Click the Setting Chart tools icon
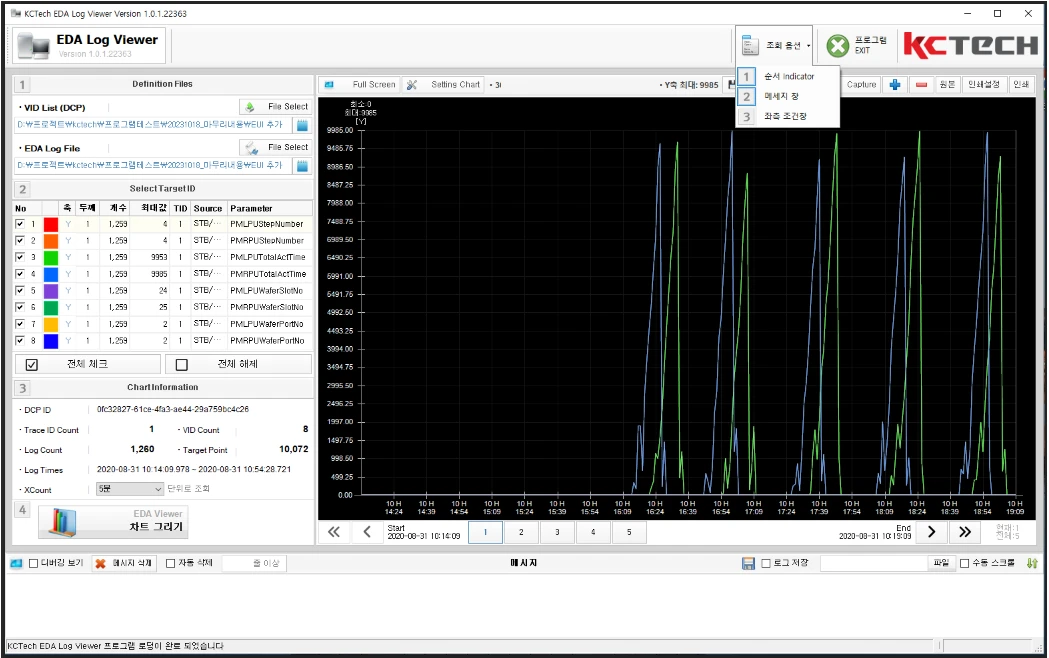 pos(412,85)
